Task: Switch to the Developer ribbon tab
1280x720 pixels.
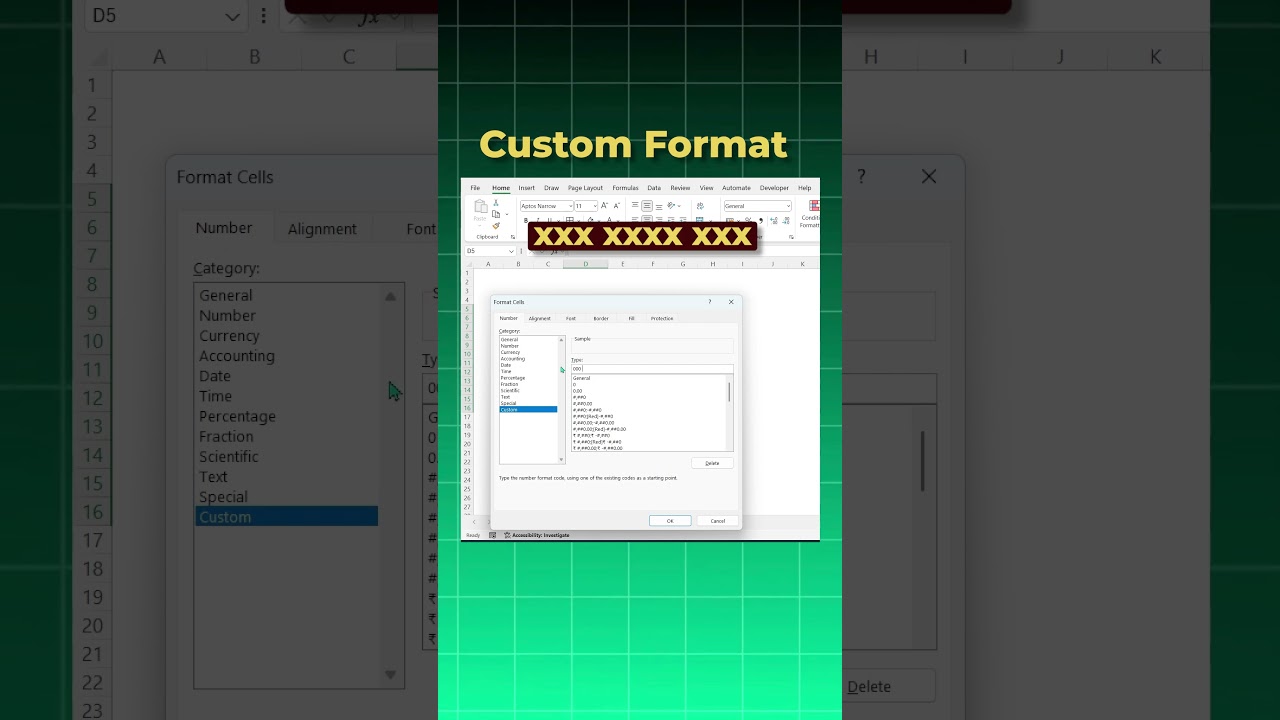Action: click(x=774, y=188)
